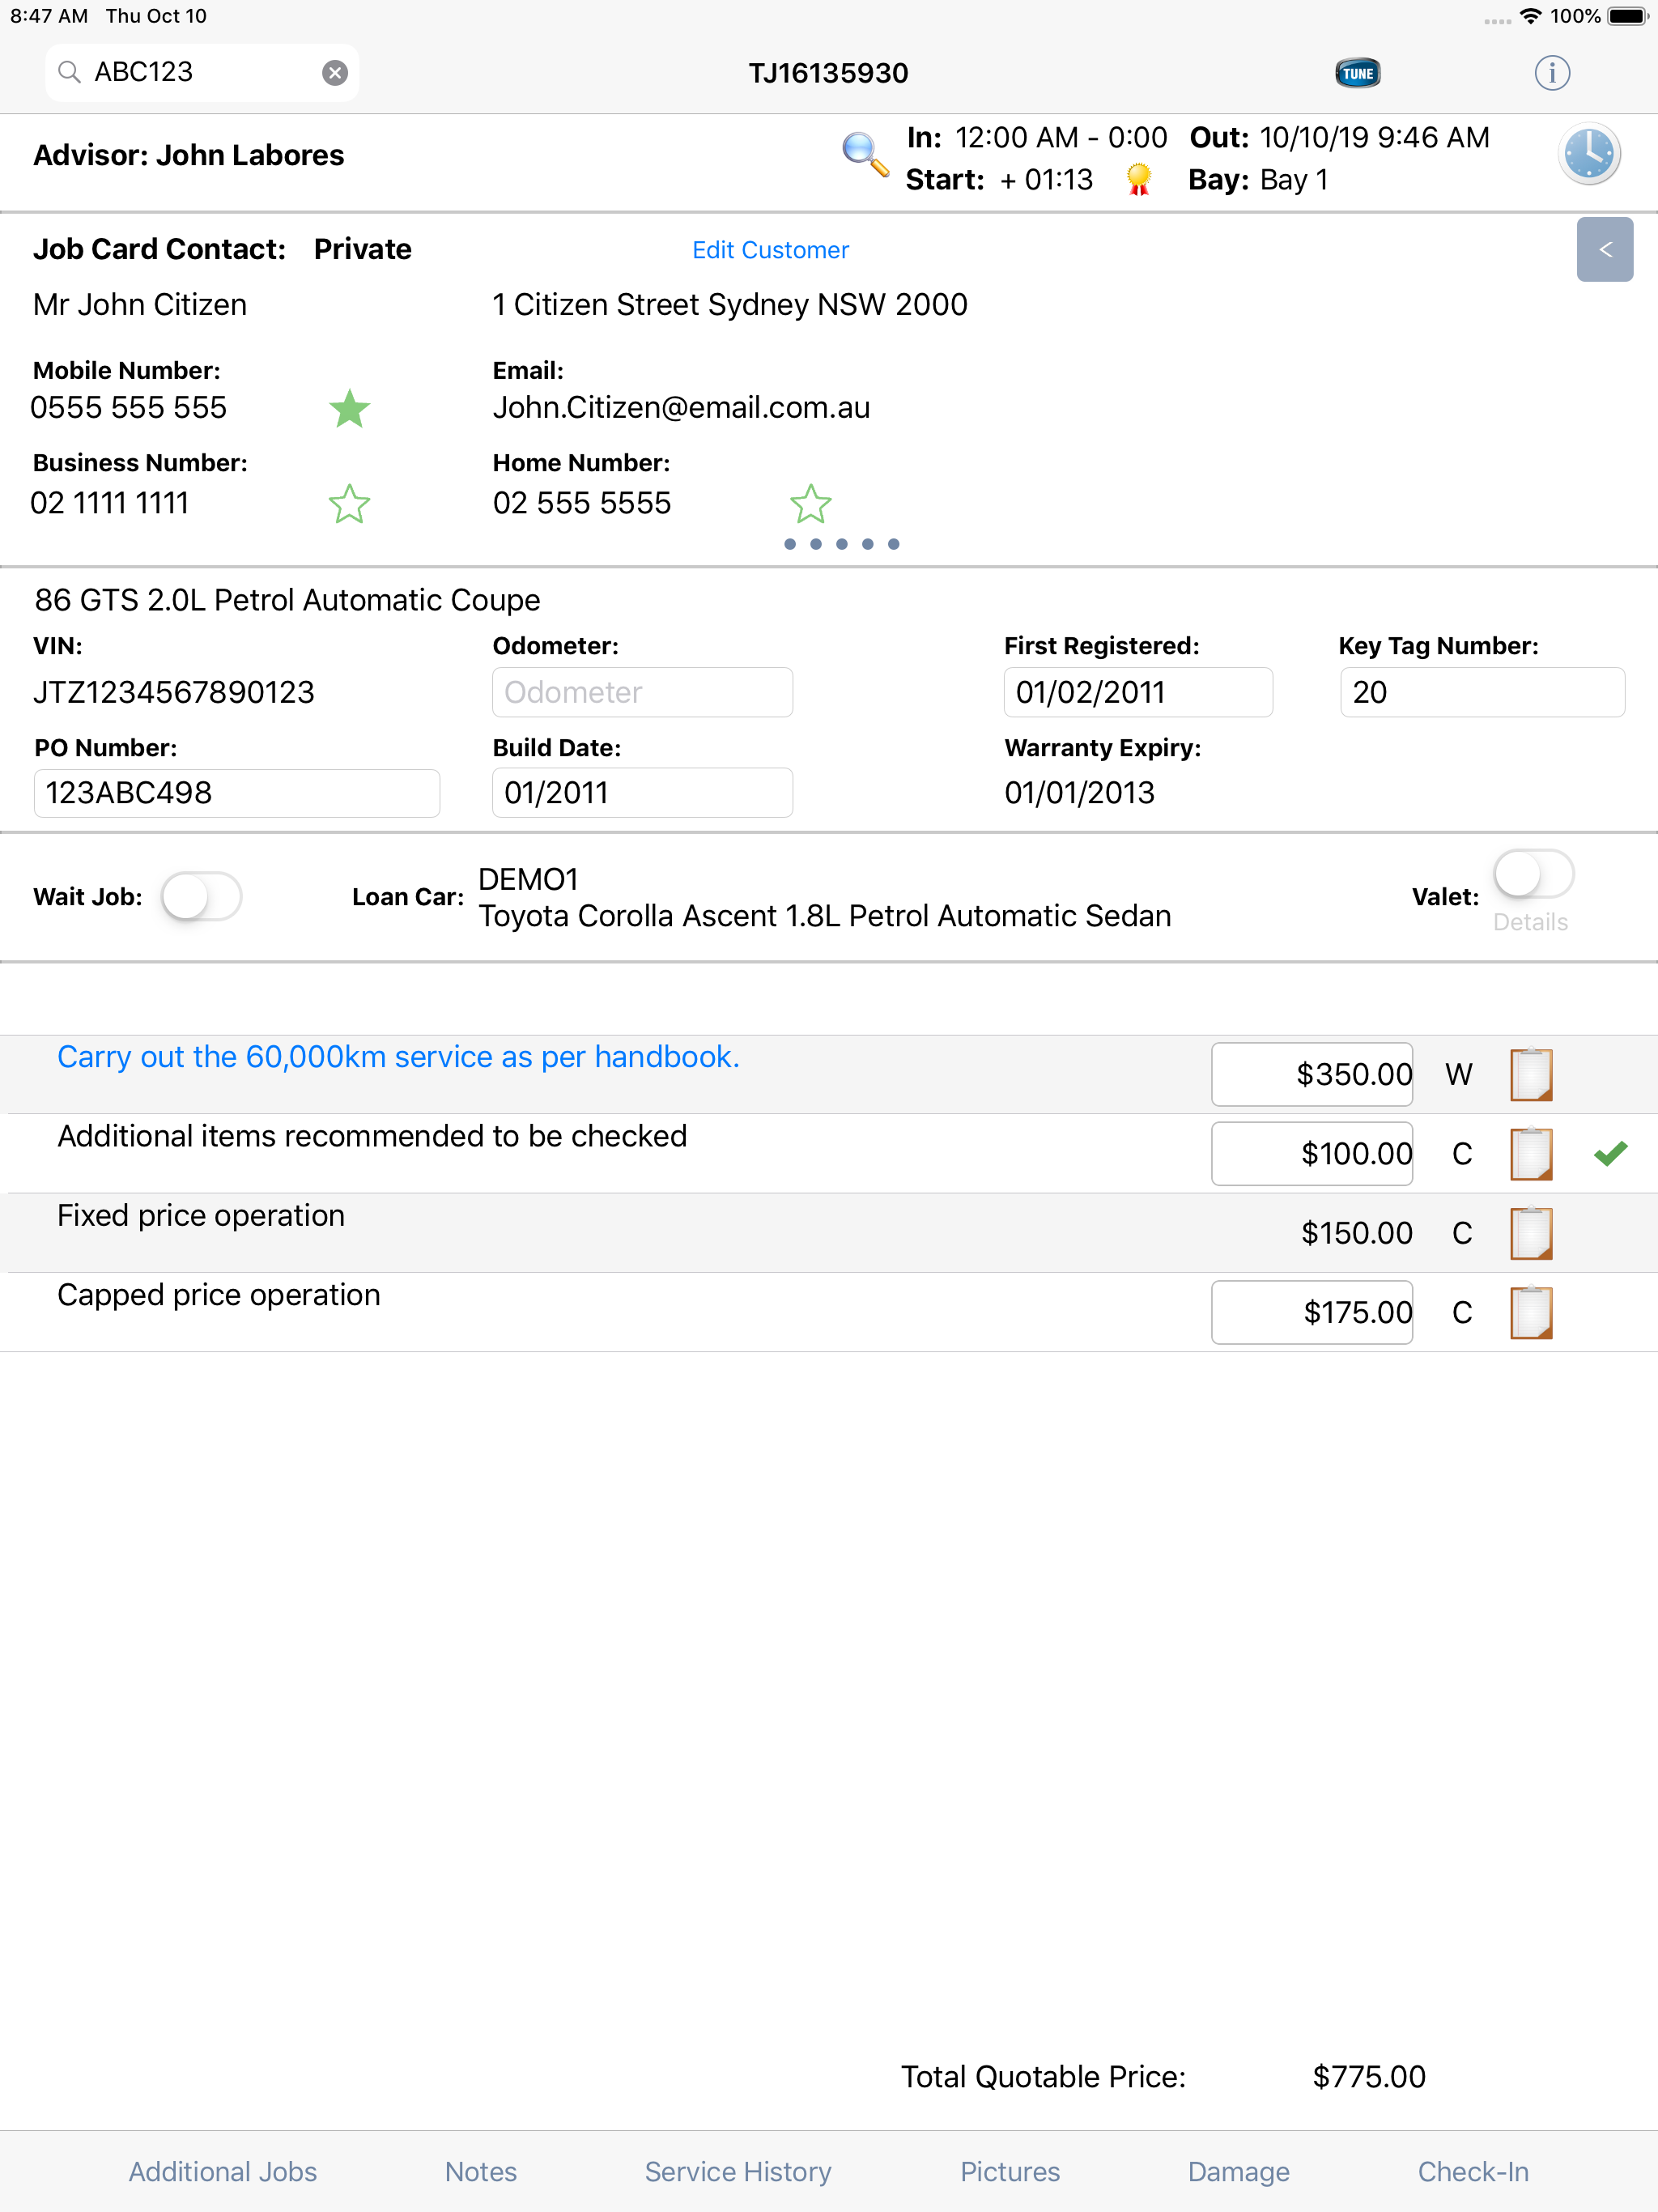Collapse the customer panel with arrow button
1658x2212 pixels.
[x=1604, y=249]
